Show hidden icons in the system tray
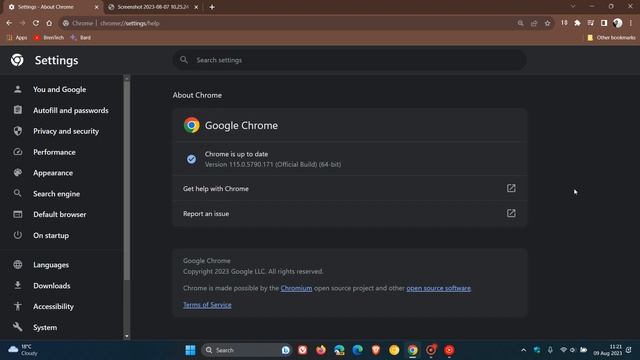 [x=523, y=350]
